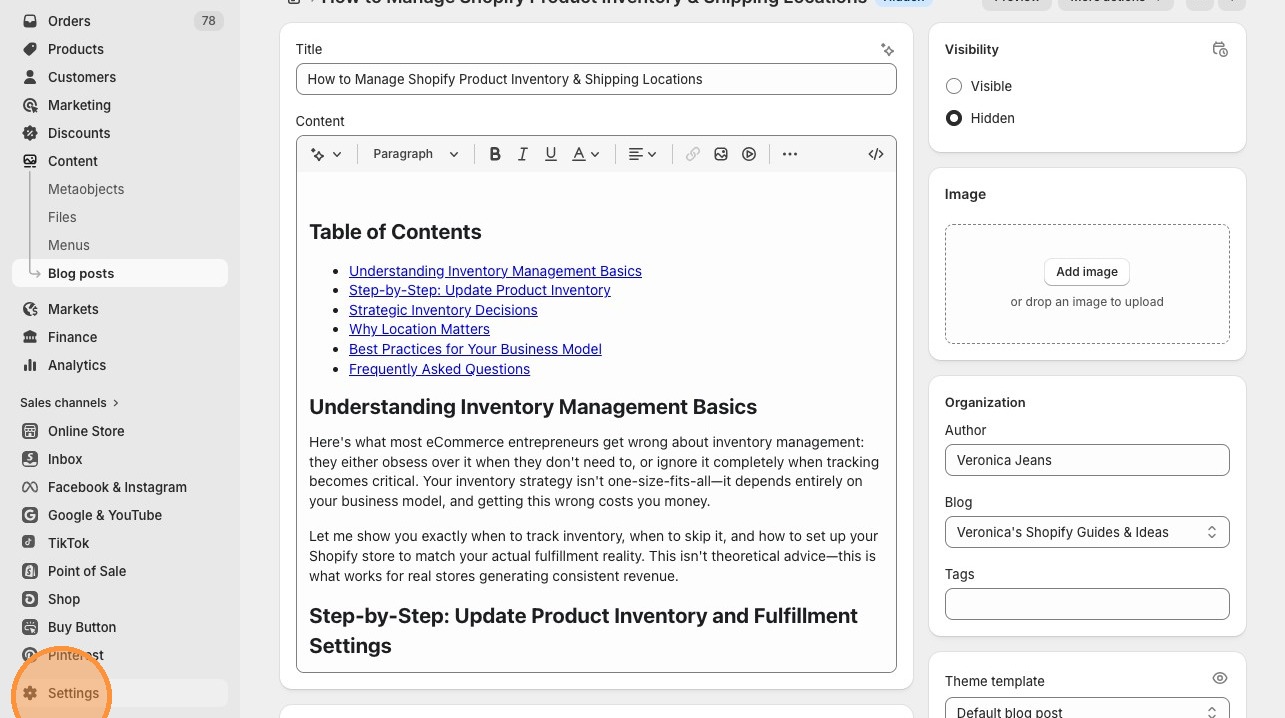Image resolution: width=1285 pixels, height=718 pixels.
Task: Open the Blog selection dropdown
Action: click(x=1086, y=532)
